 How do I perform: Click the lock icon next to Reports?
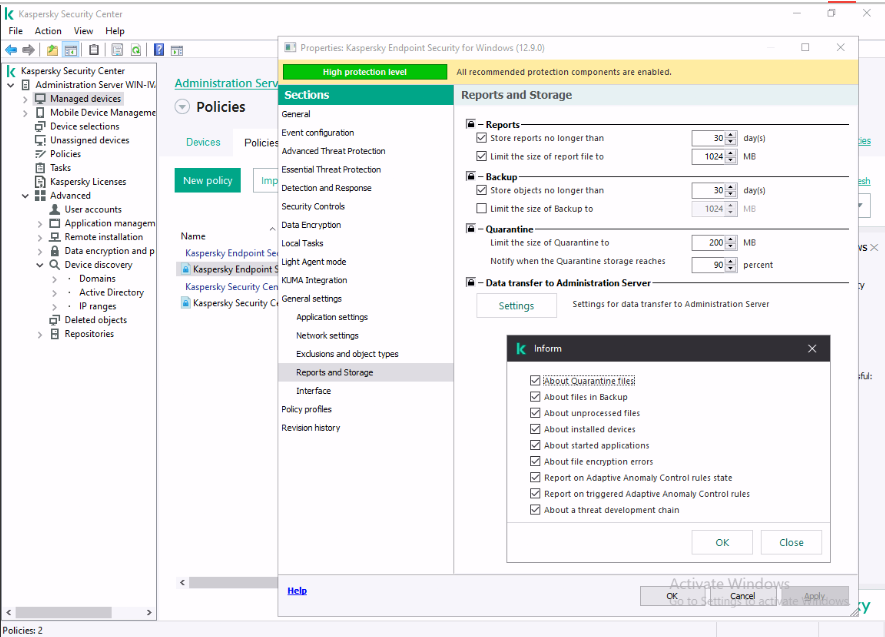click(x=471, y=124)
